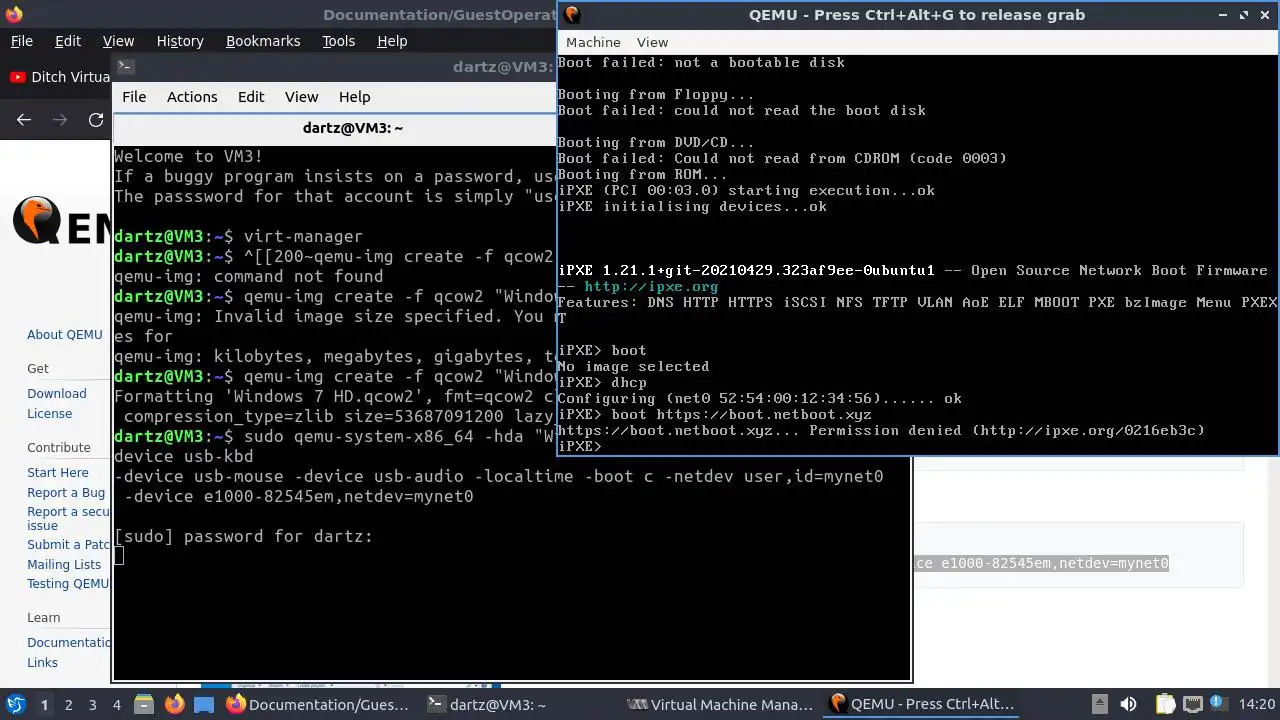
Task: Go back in the Firefox window
Action: (24, 120)
